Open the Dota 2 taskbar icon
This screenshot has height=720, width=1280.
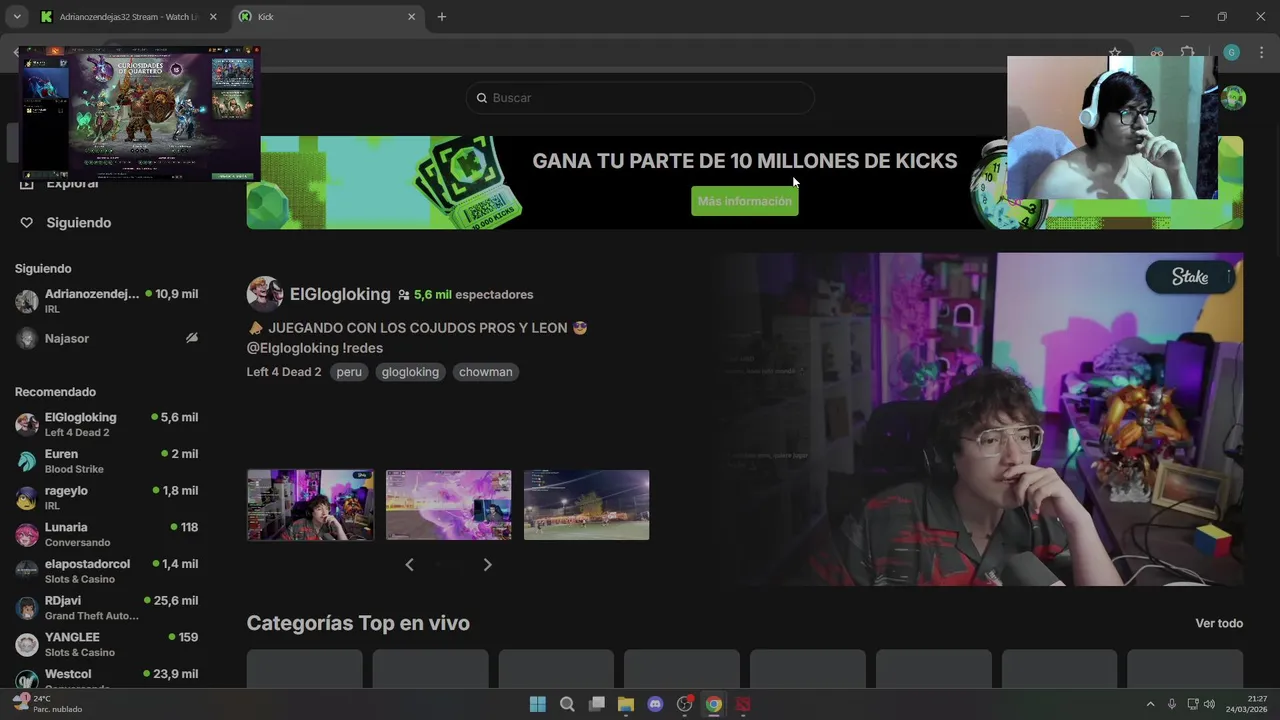(x=743, y=704)
